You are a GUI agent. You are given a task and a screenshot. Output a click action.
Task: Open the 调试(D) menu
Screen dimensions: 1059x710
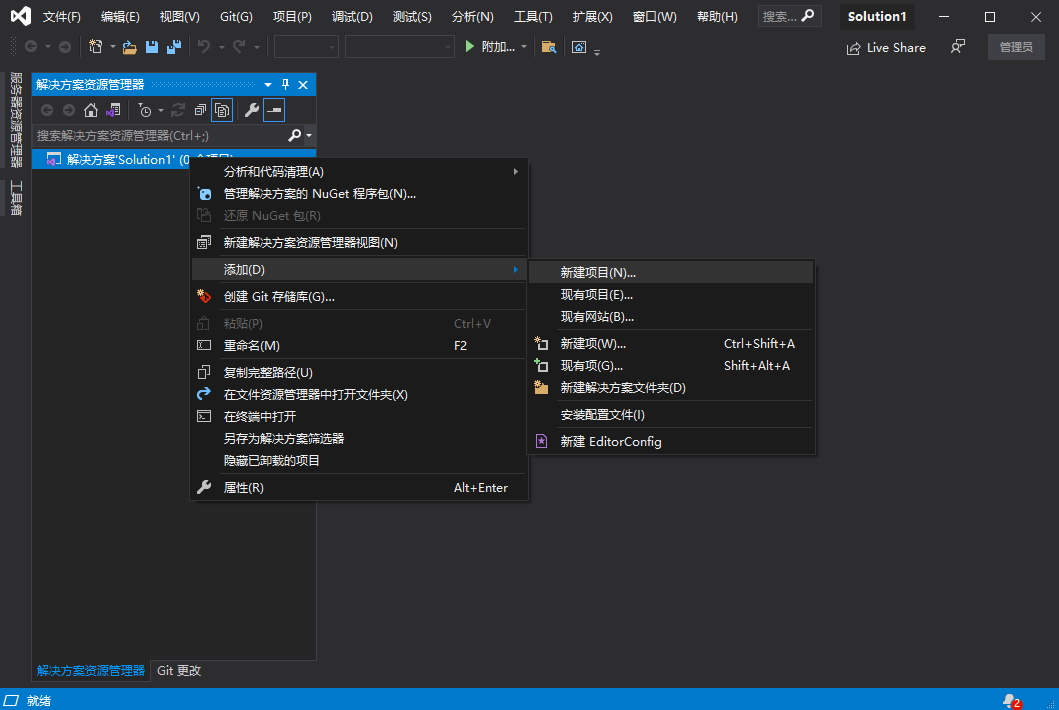point(352,16)
